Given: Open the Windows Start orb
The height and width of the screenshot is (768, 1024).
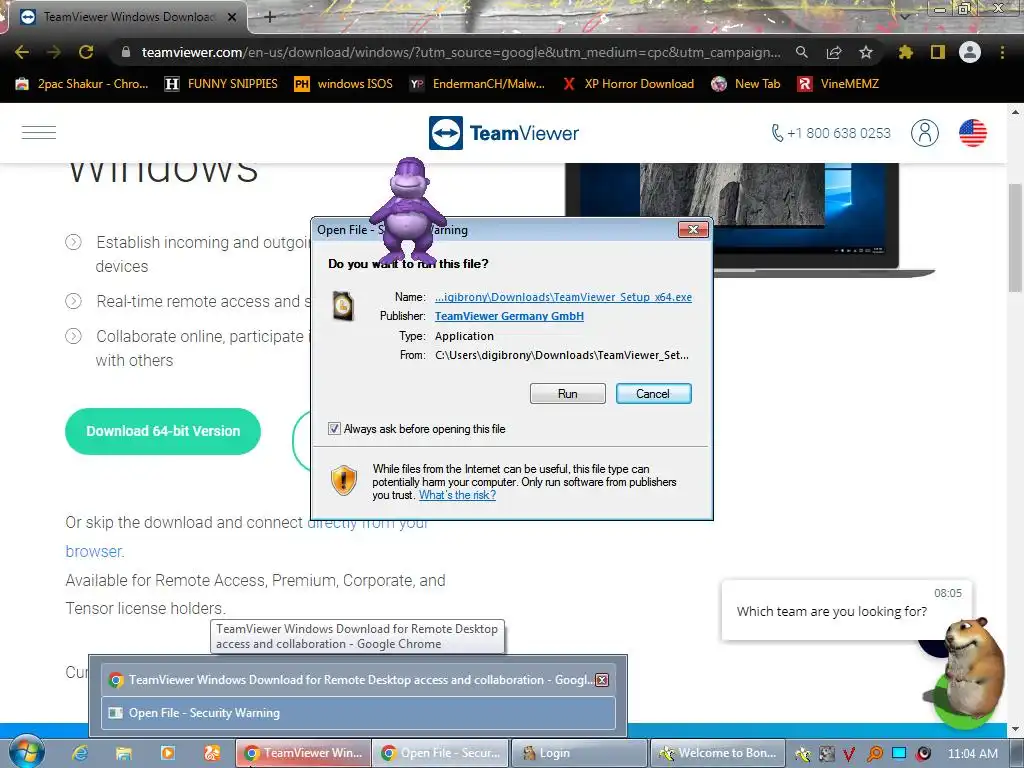Looking at the screenshot, I should click(x=26, y=752).
